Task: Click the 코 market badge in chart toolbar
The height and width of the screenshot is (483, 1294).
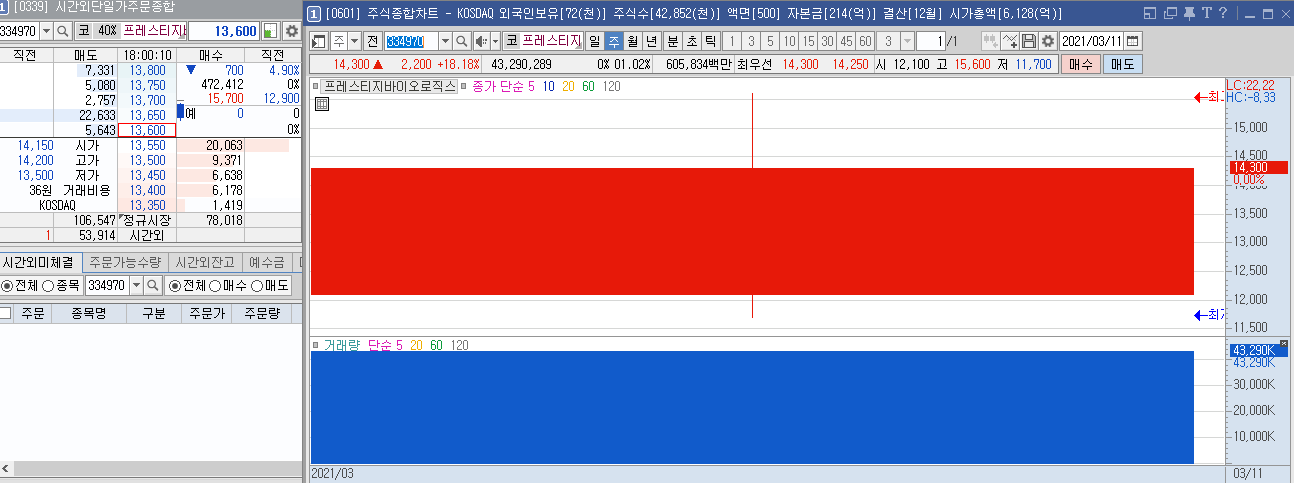Action: [x=511, y=41]
